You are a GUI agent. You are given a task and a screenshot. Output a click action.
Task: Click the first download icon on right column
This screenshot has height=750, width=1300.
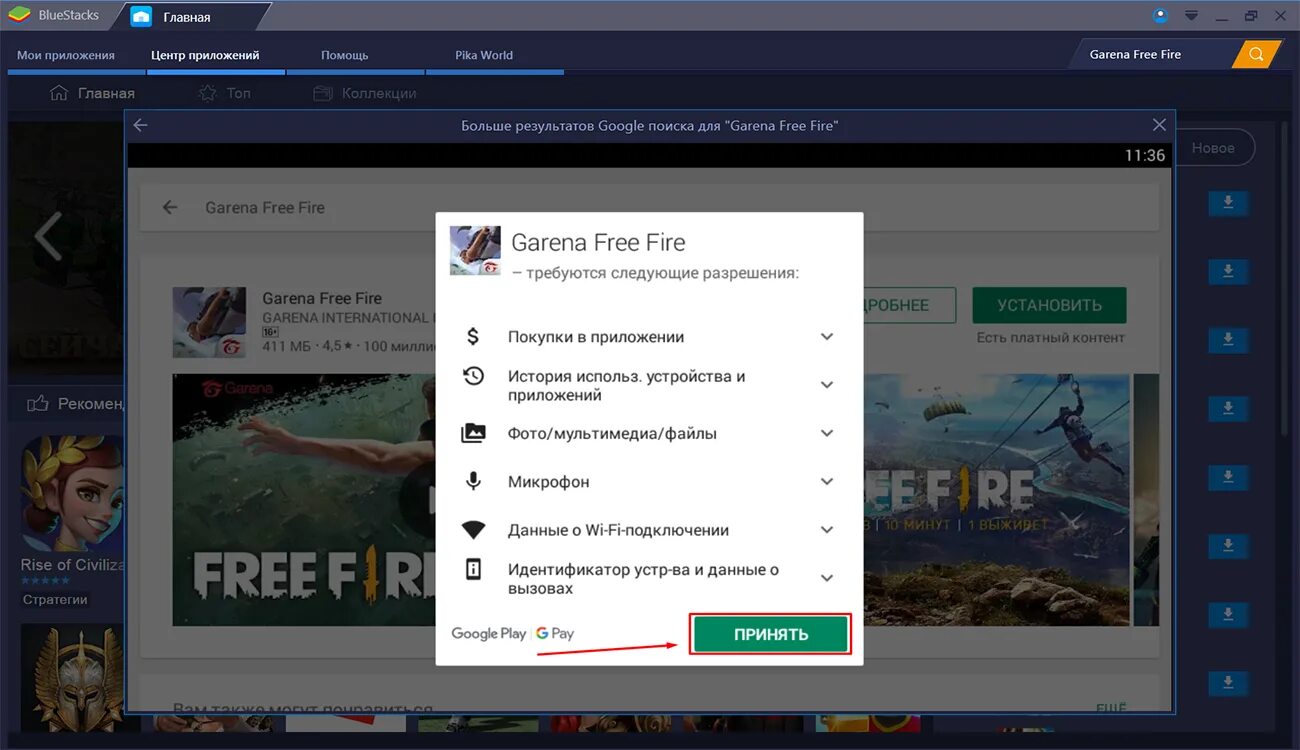tap(1228, 203)
